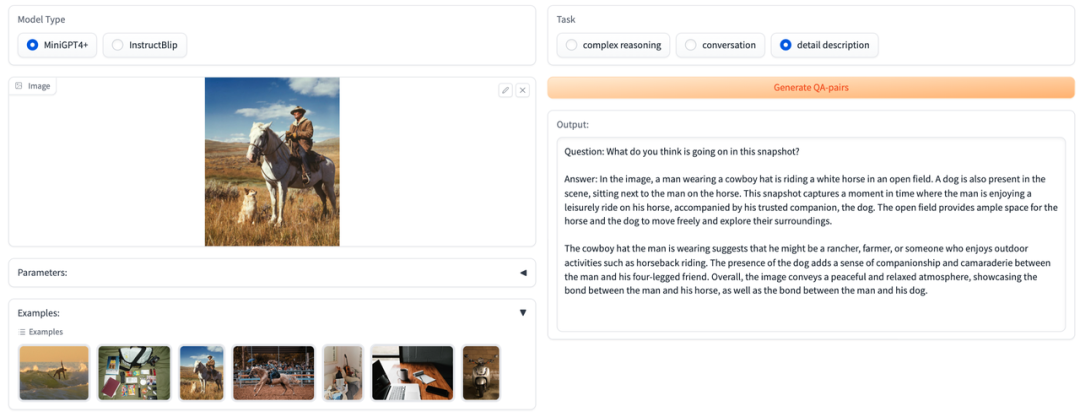Click the Generate QA-pairs button
Image resolution: width=1080 pixels, height=417 pixels.
pos(811,88)
